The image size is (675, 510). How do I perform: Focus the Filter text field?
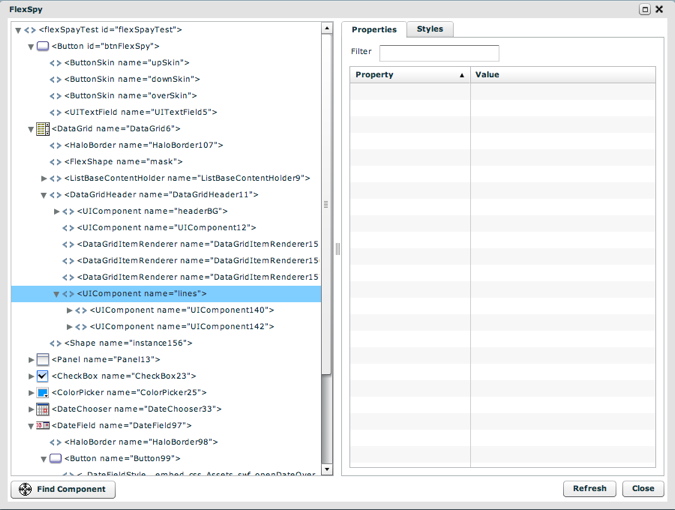pos(439,52)
